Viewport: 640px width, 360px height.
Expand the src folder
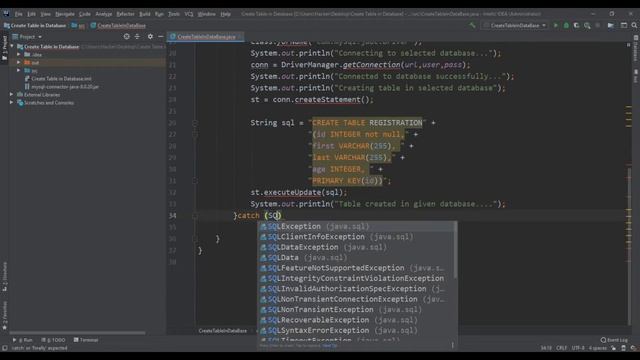pos(19,71)
